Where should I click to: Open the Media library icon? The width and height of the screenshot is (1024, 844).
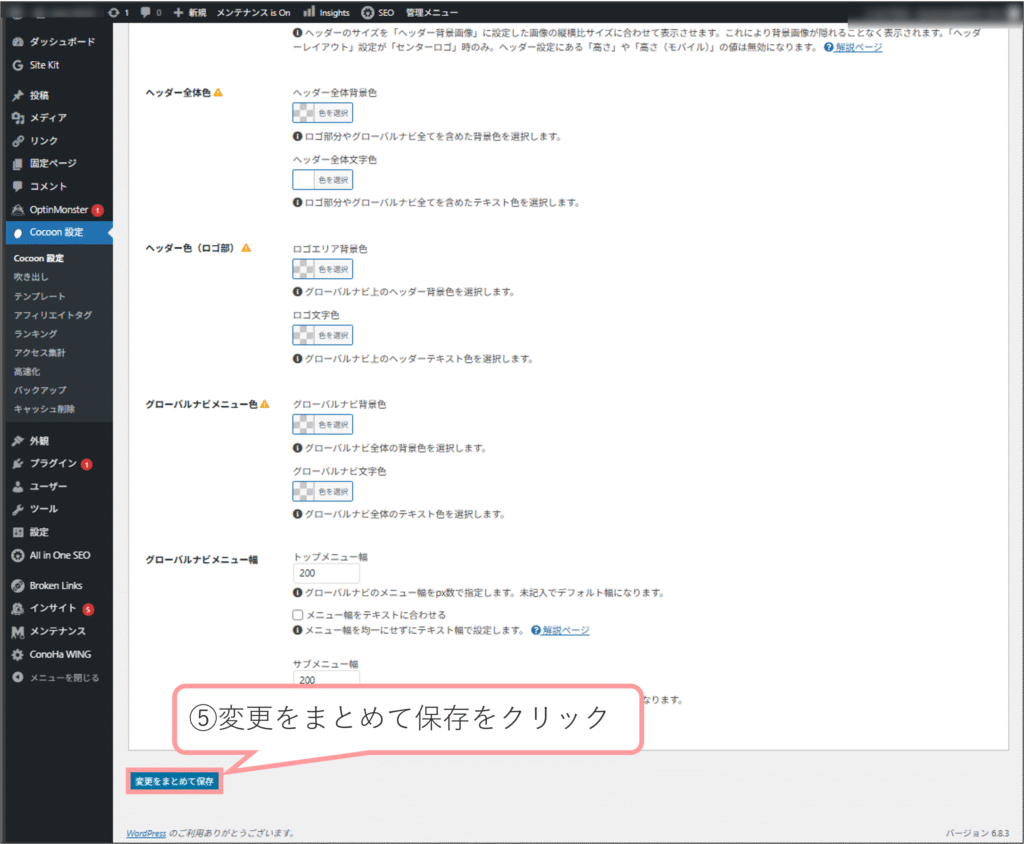17,118
